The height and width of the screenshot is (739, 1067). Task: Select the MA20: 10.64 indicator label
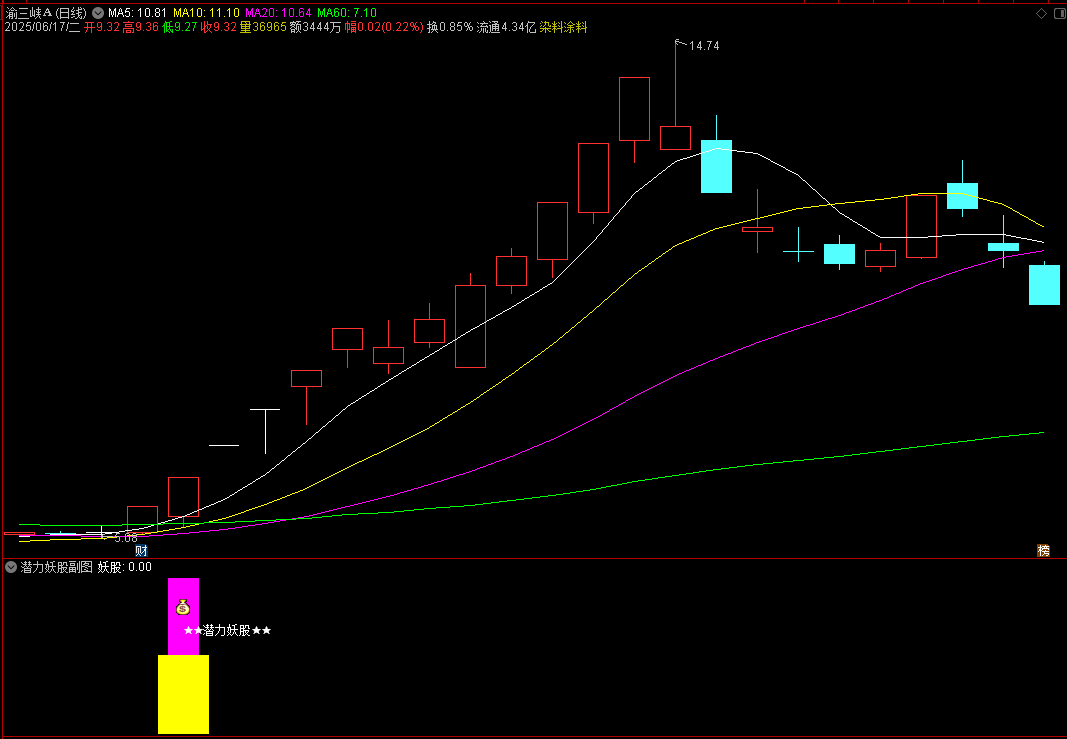[278, 13]
